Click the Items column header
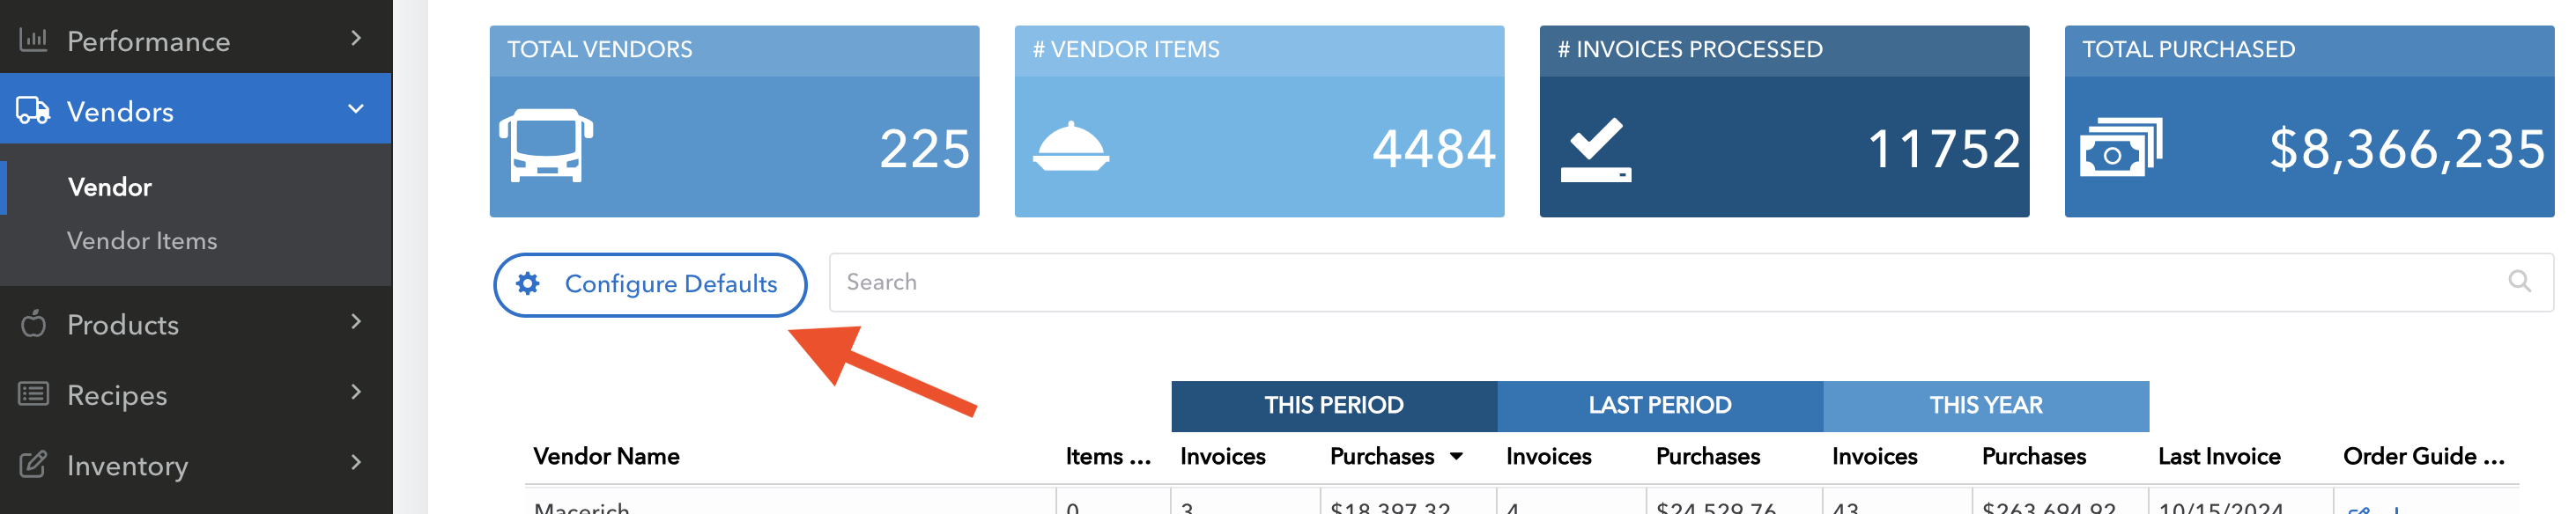The image size is (2576, 514). [x=1108, y=457]
